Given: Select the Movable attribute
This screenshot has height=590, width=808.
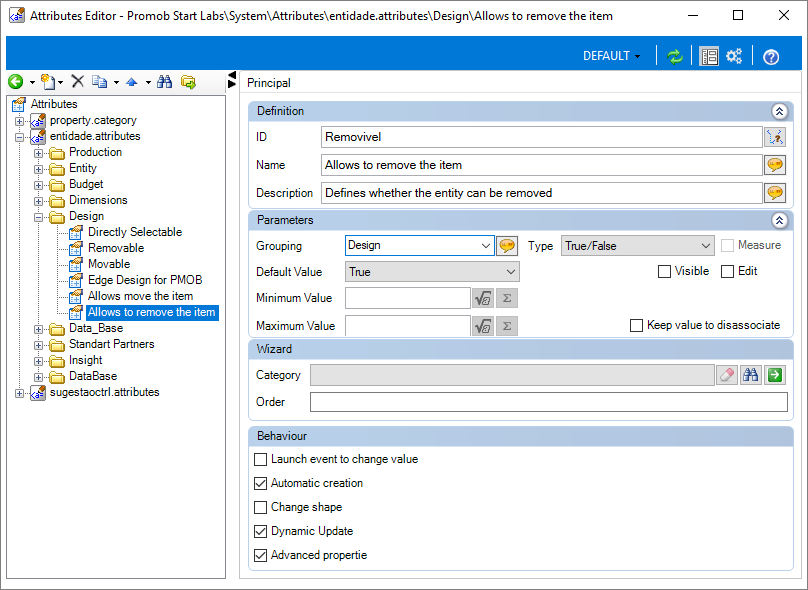Looking at the screenshot, I should point(109,264).
